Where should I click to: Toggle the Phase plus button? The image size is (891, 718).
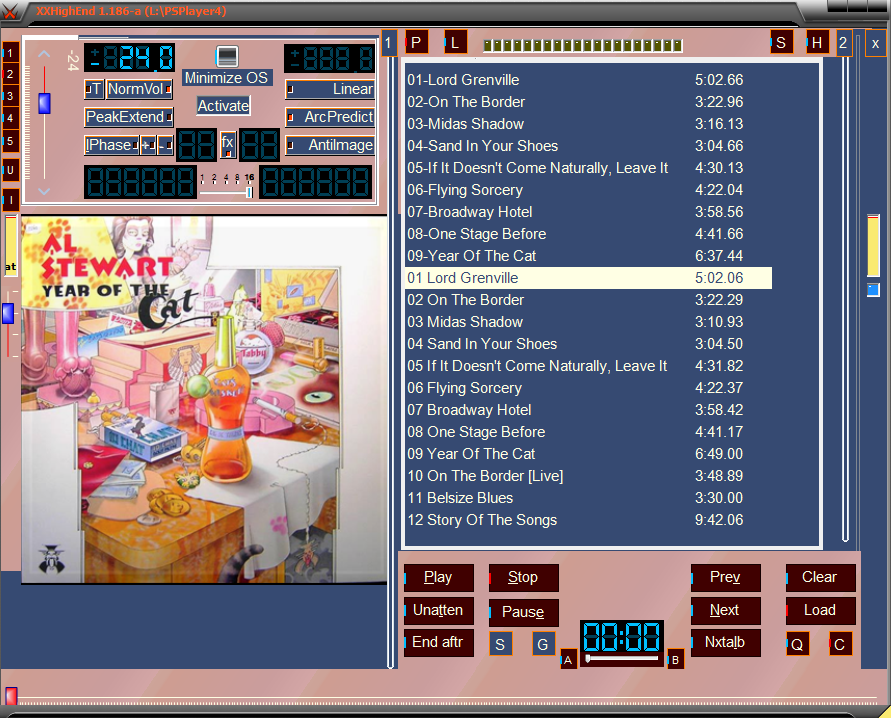click(148, 145)
